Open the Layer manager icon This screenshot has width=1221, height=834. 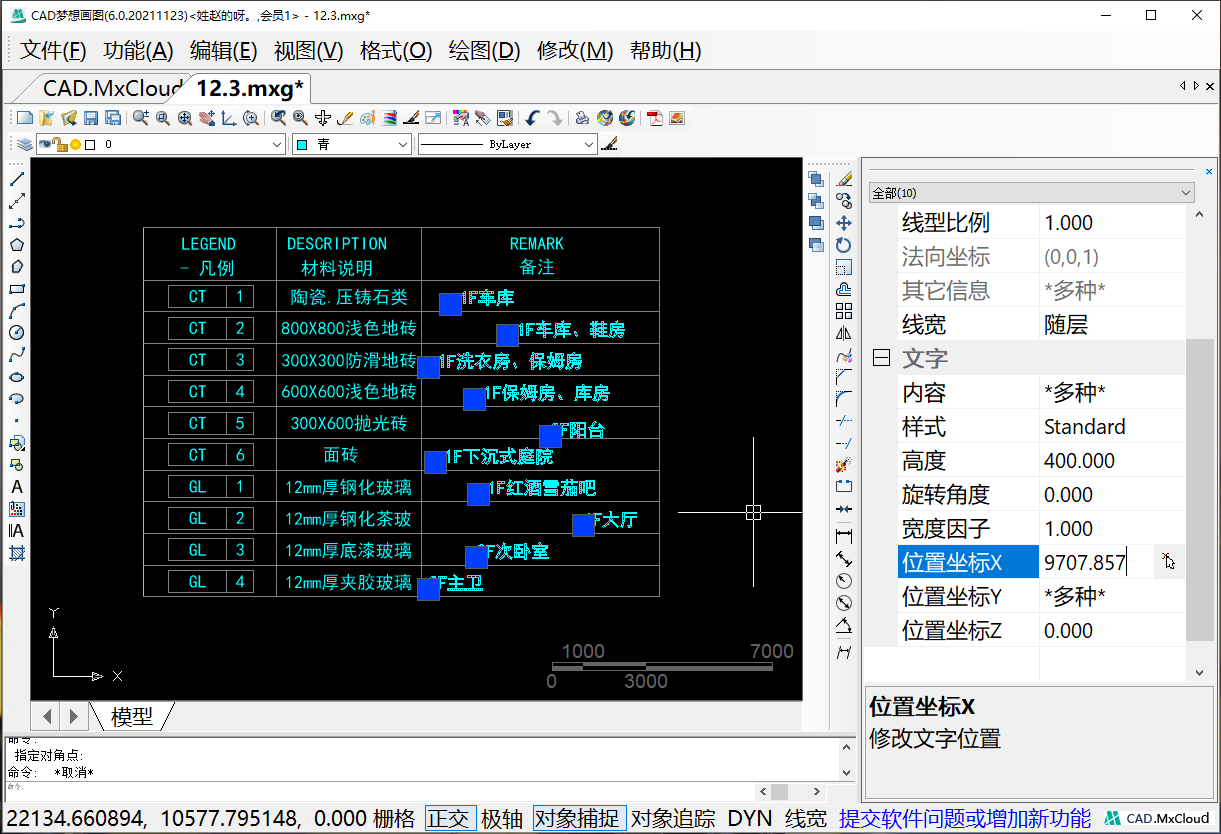25,145
